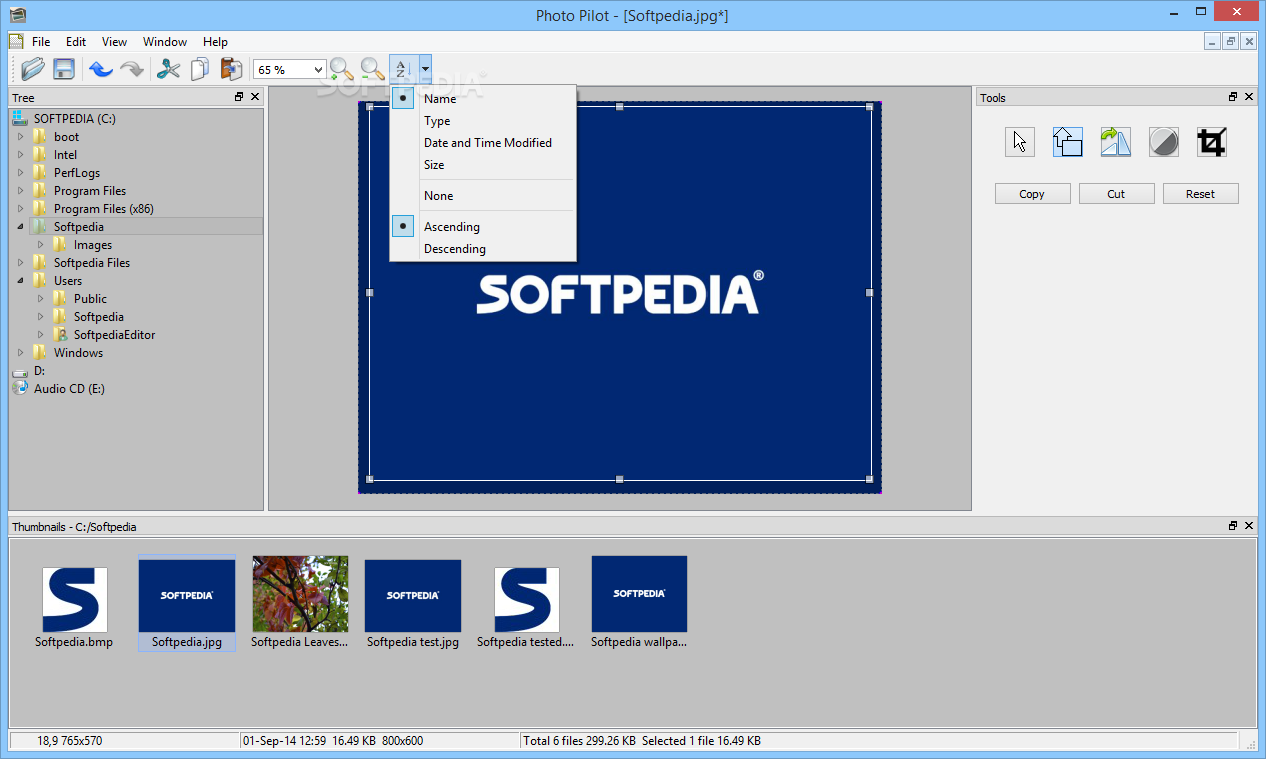Collapse the Softpedia folder in C:
The width and height of the screenshot is (1266, 759).
click(x=20, y=227)
